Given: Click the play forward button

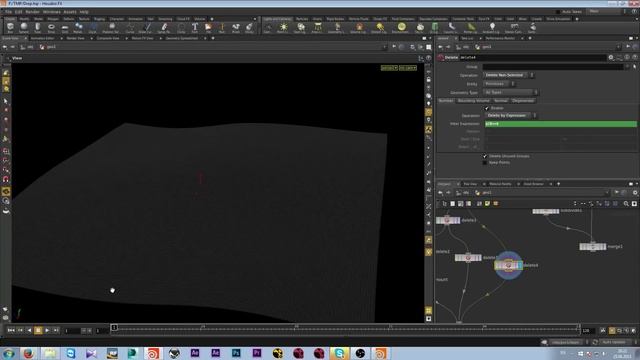Looking at the screenshot, I should click(47, 330).
